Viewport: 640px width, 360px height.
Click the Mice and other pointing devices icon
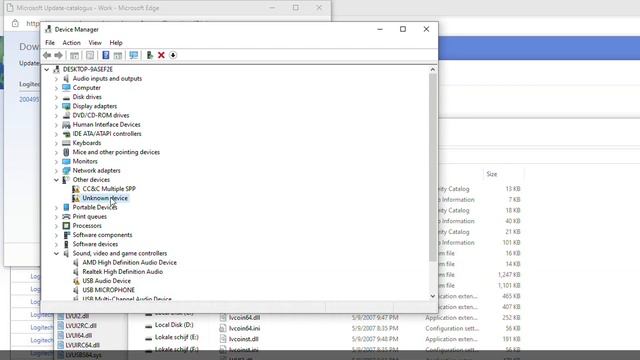point(66,152)
